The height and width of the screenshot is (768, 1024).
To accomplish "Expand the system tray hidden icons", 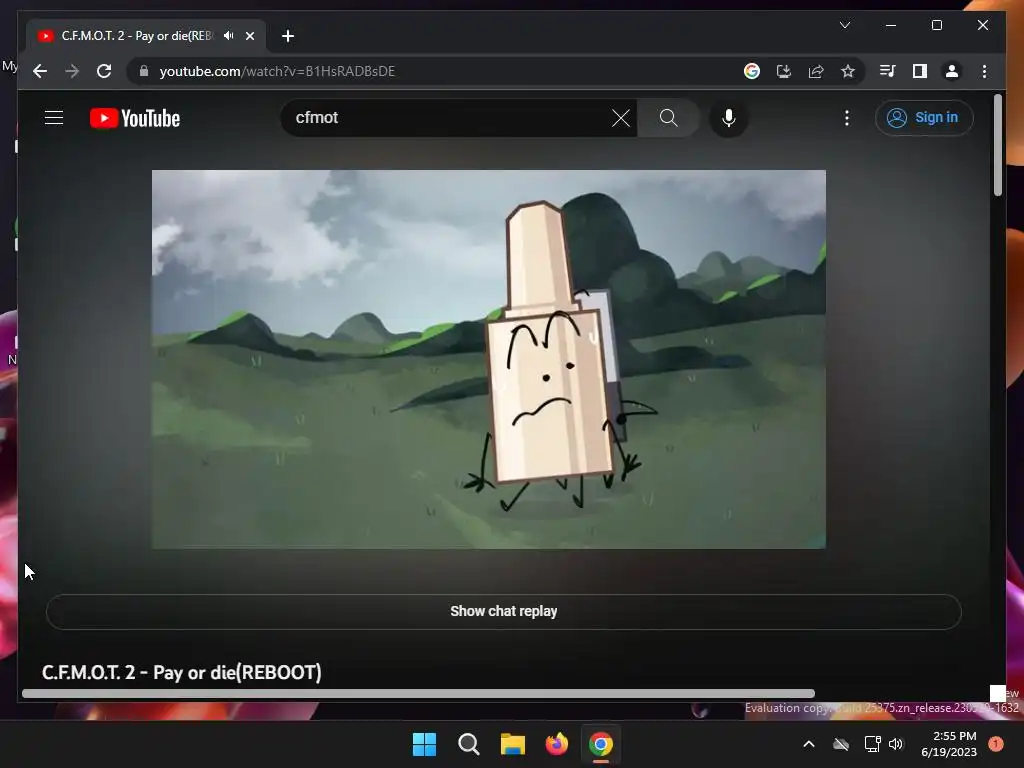I will click(x=808, y=744).
